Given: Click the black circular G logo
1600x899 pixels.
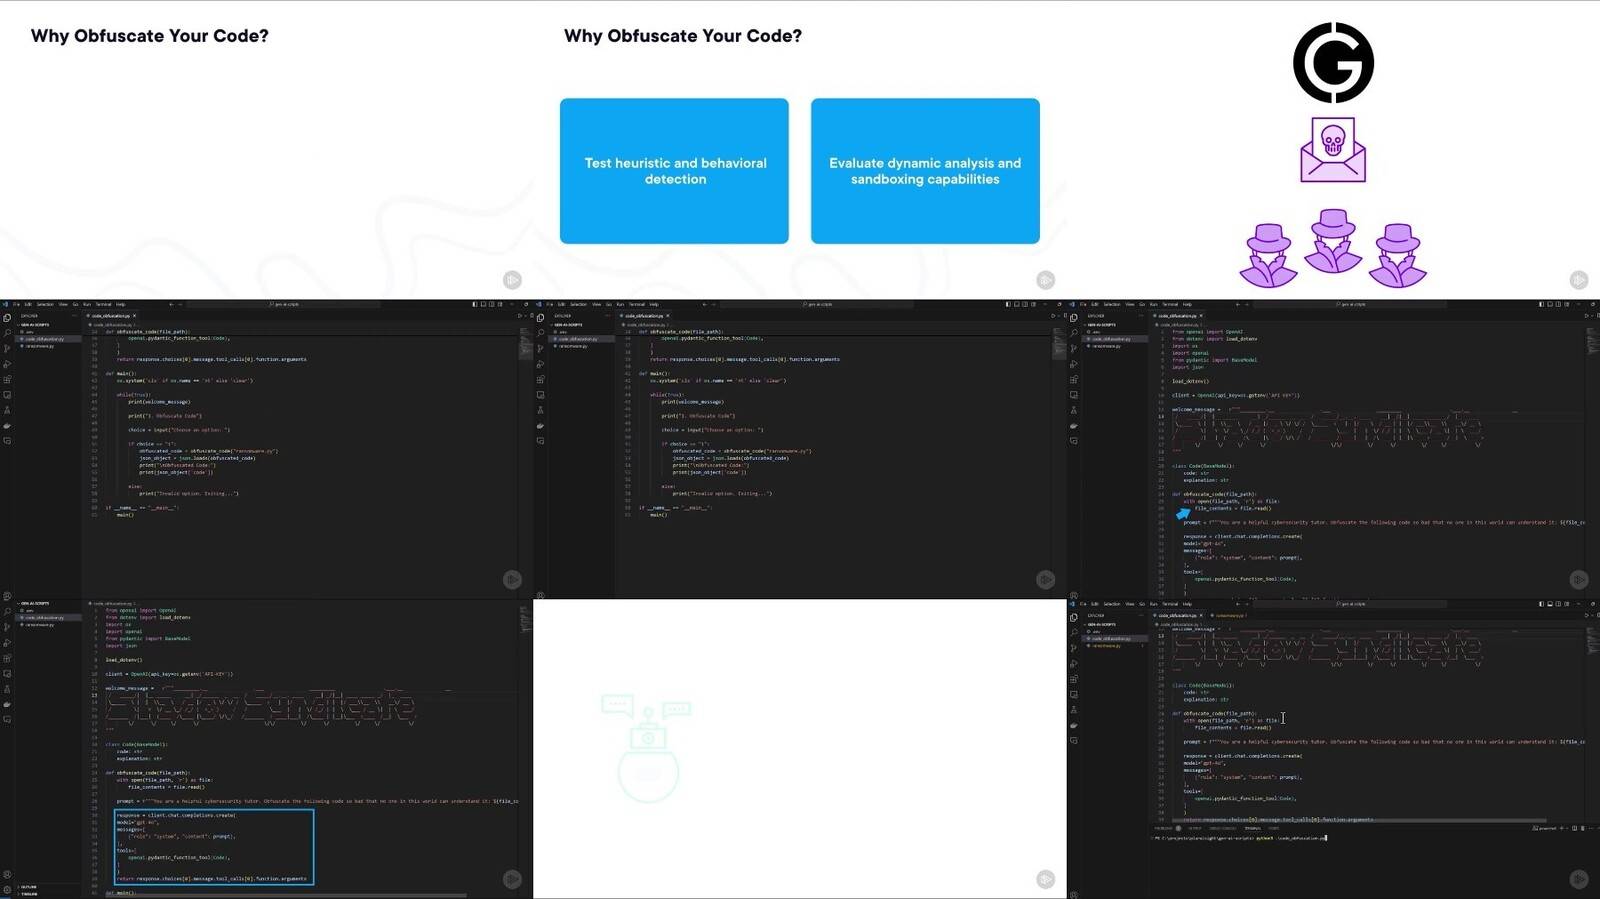Looking at the screenshot, I should tap(1333, 62).
